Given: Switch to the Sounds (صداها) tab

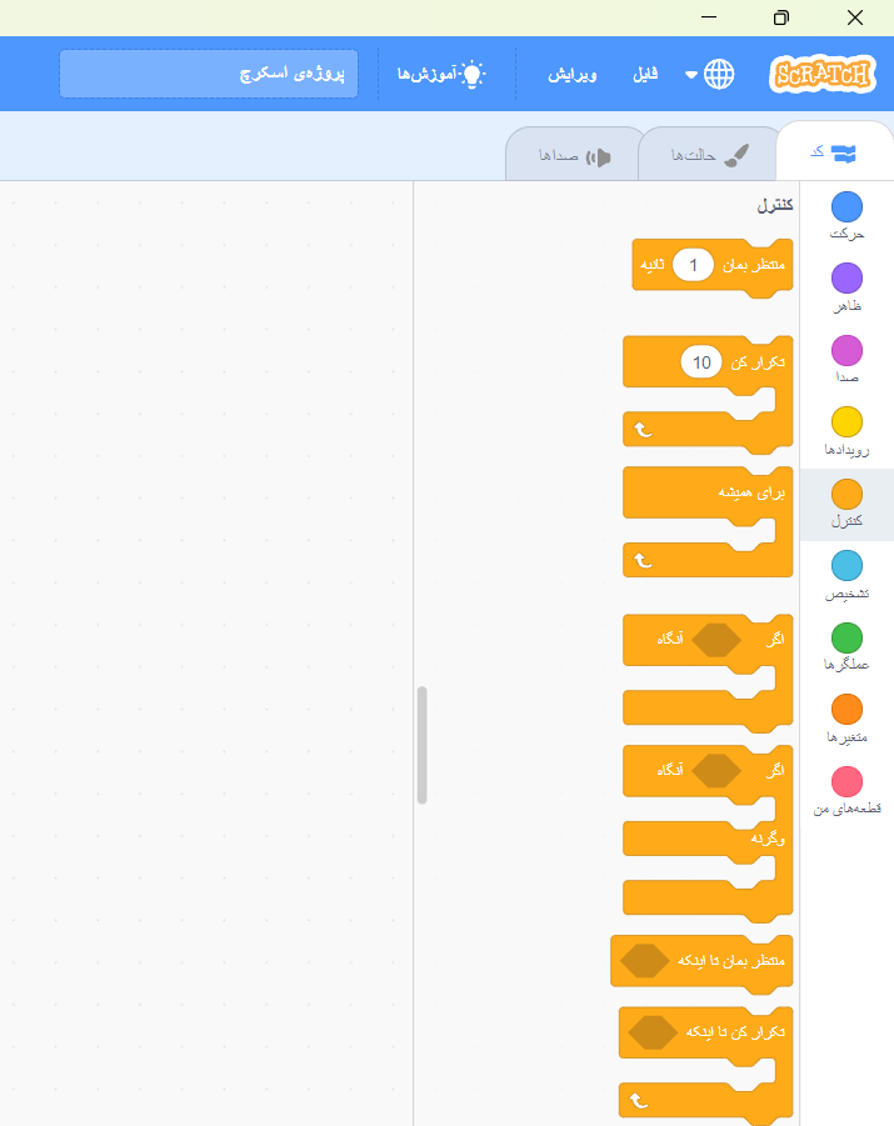Looking at the screenshot, I should click(574, 156).
